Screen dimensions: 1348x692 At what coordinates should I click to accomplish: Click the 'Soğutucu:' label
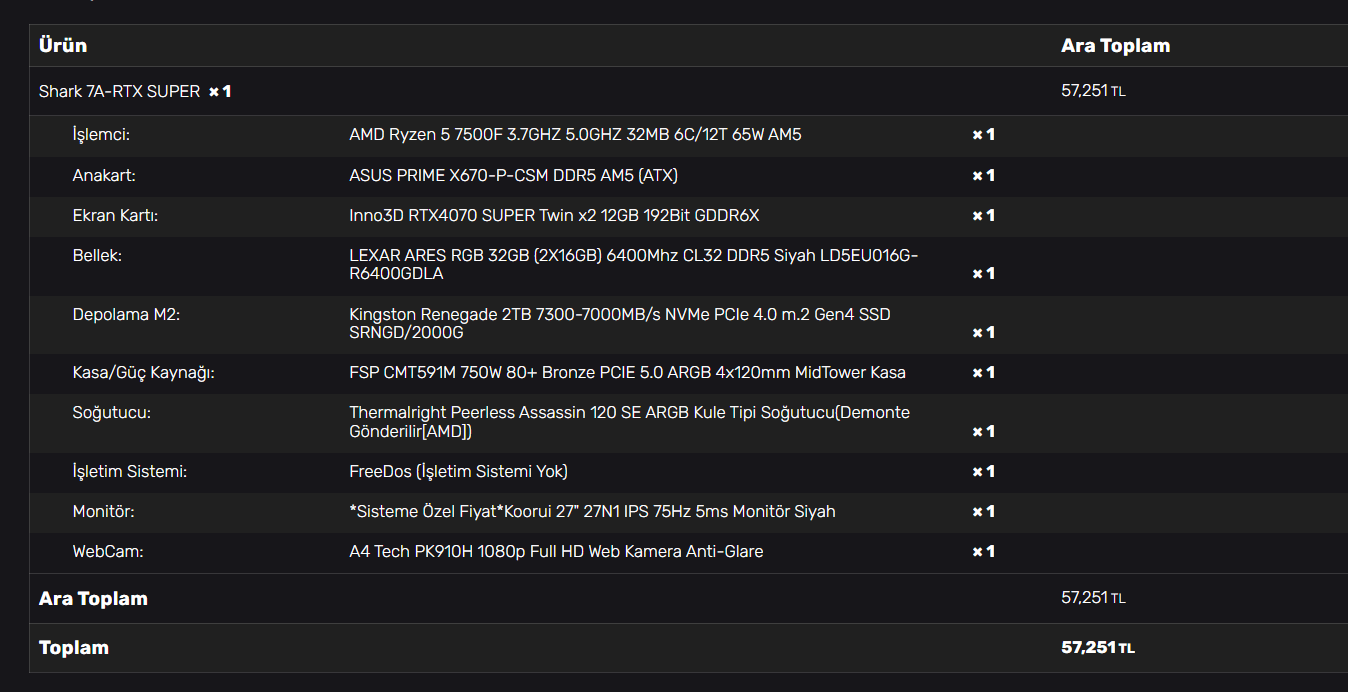pyautogui.click(x=112, y=412)
